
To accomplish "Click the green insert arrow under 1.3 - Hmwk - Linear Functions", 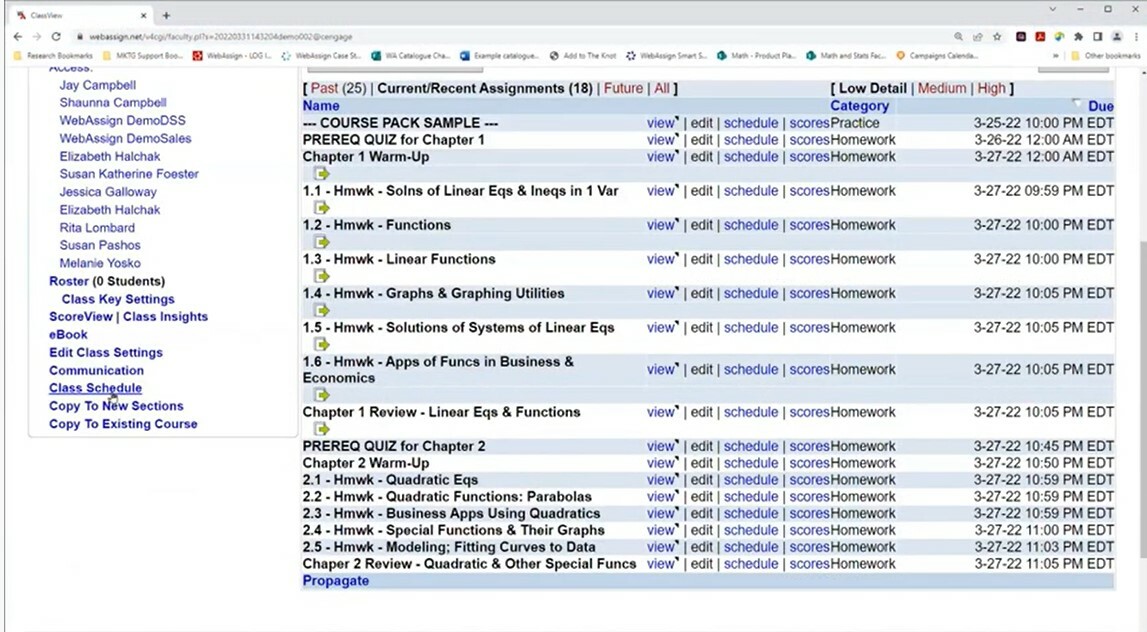I will point(323,276).
